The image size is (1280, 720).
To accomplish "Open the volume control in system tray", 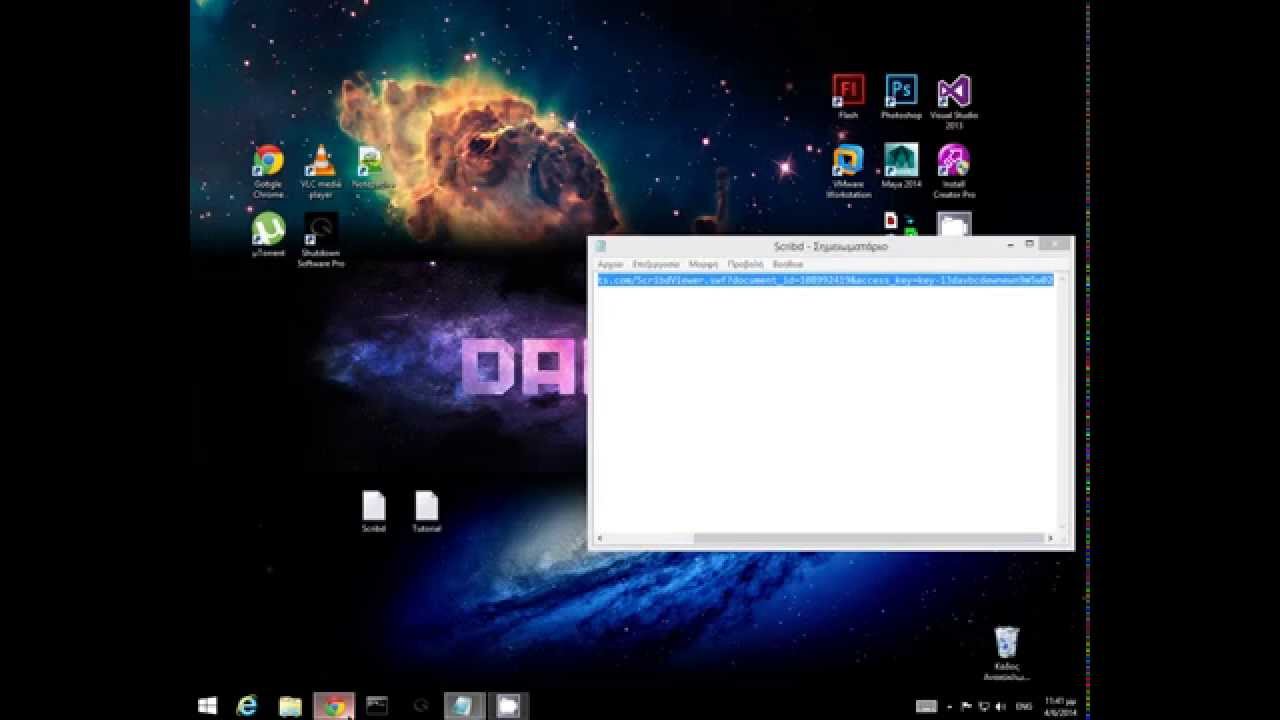I will (1001, 707).
